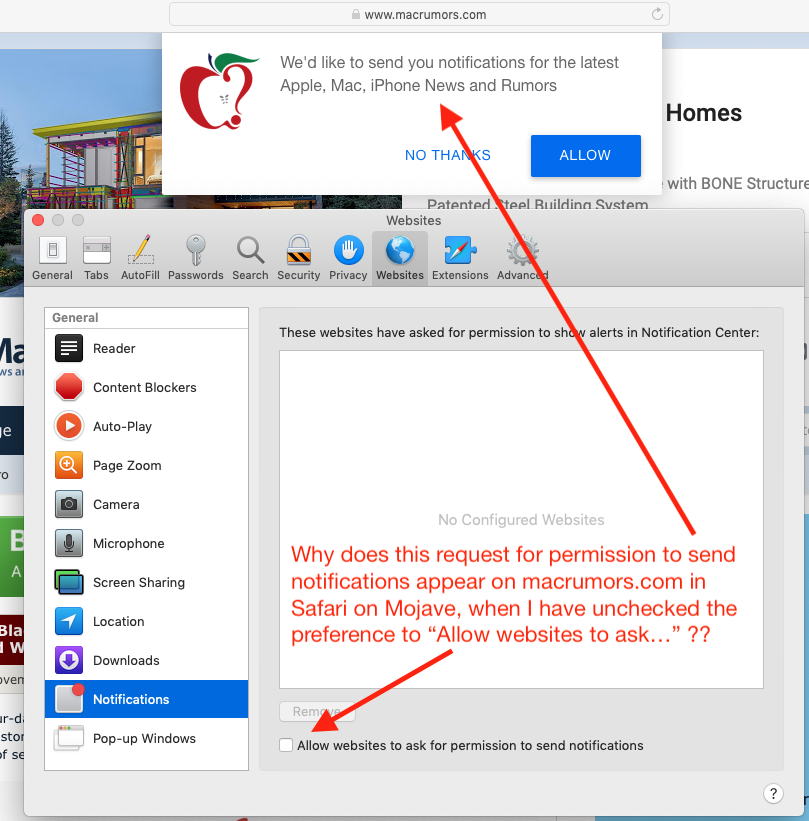Select Microphone in the sidebar
The width and height of the screenshot is (809, 821).
pyautogui.click(x=147, y=543)
